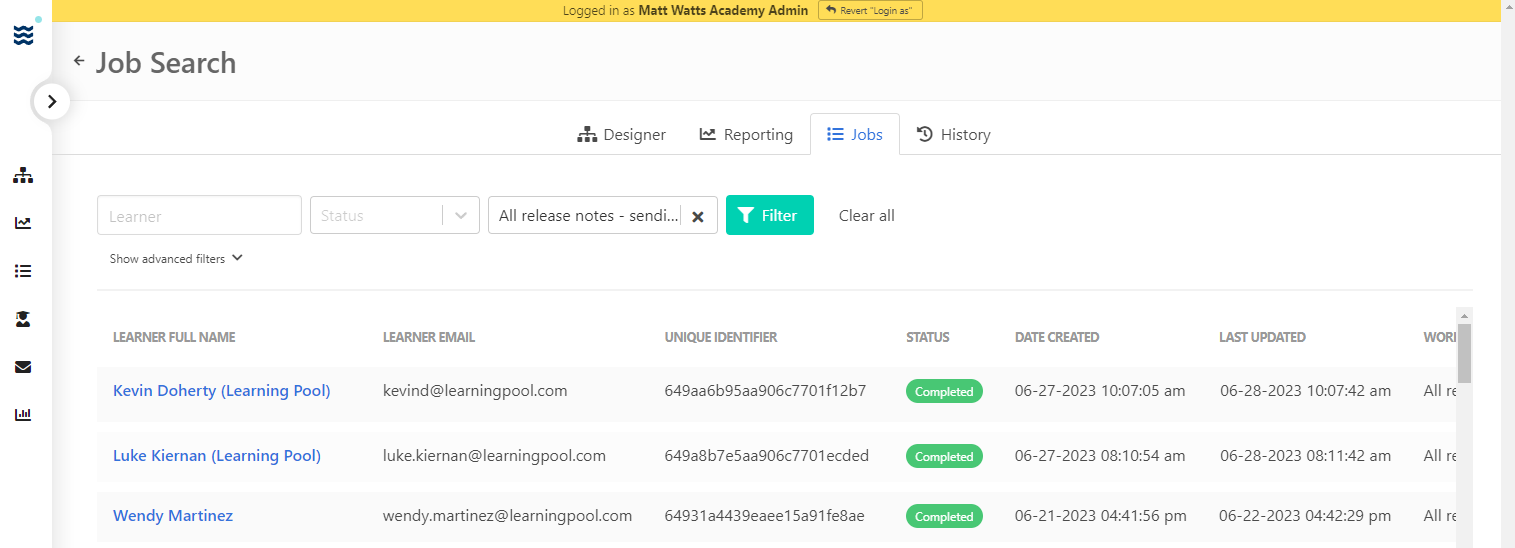Click the Unique Identifier column header
The height and width of the screenshot is (548, 1515).
click(721, 337)
